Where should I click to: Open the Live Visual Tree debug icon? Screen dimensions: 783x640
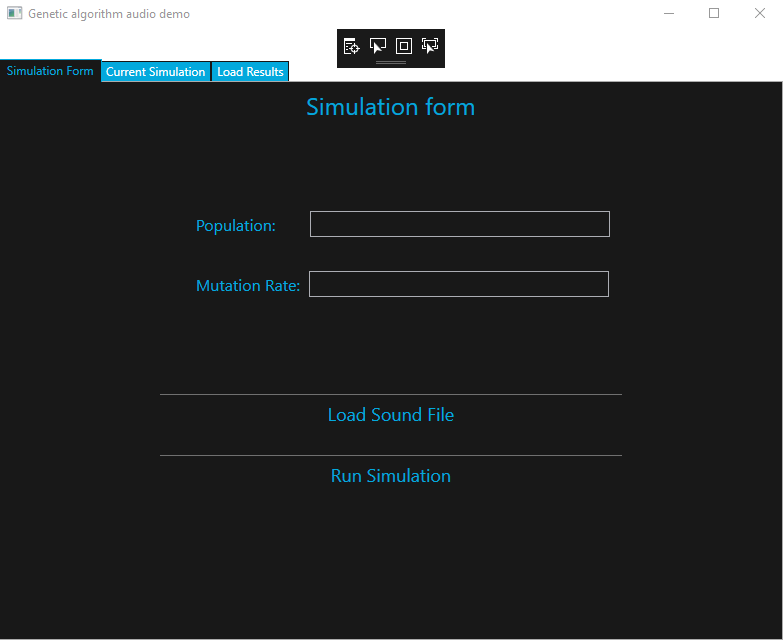click(x=352, y=46)
